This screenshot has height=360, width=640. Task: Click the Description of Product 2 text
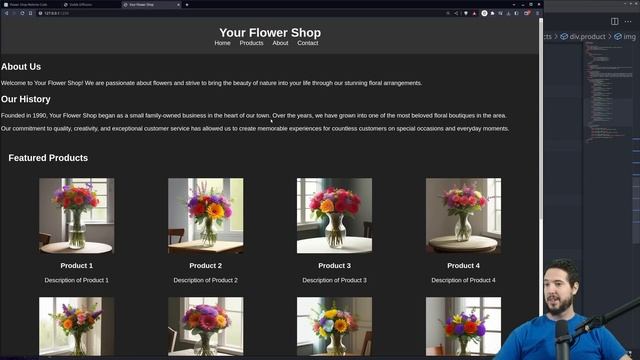pyautogui.click(x=206, y=280)
